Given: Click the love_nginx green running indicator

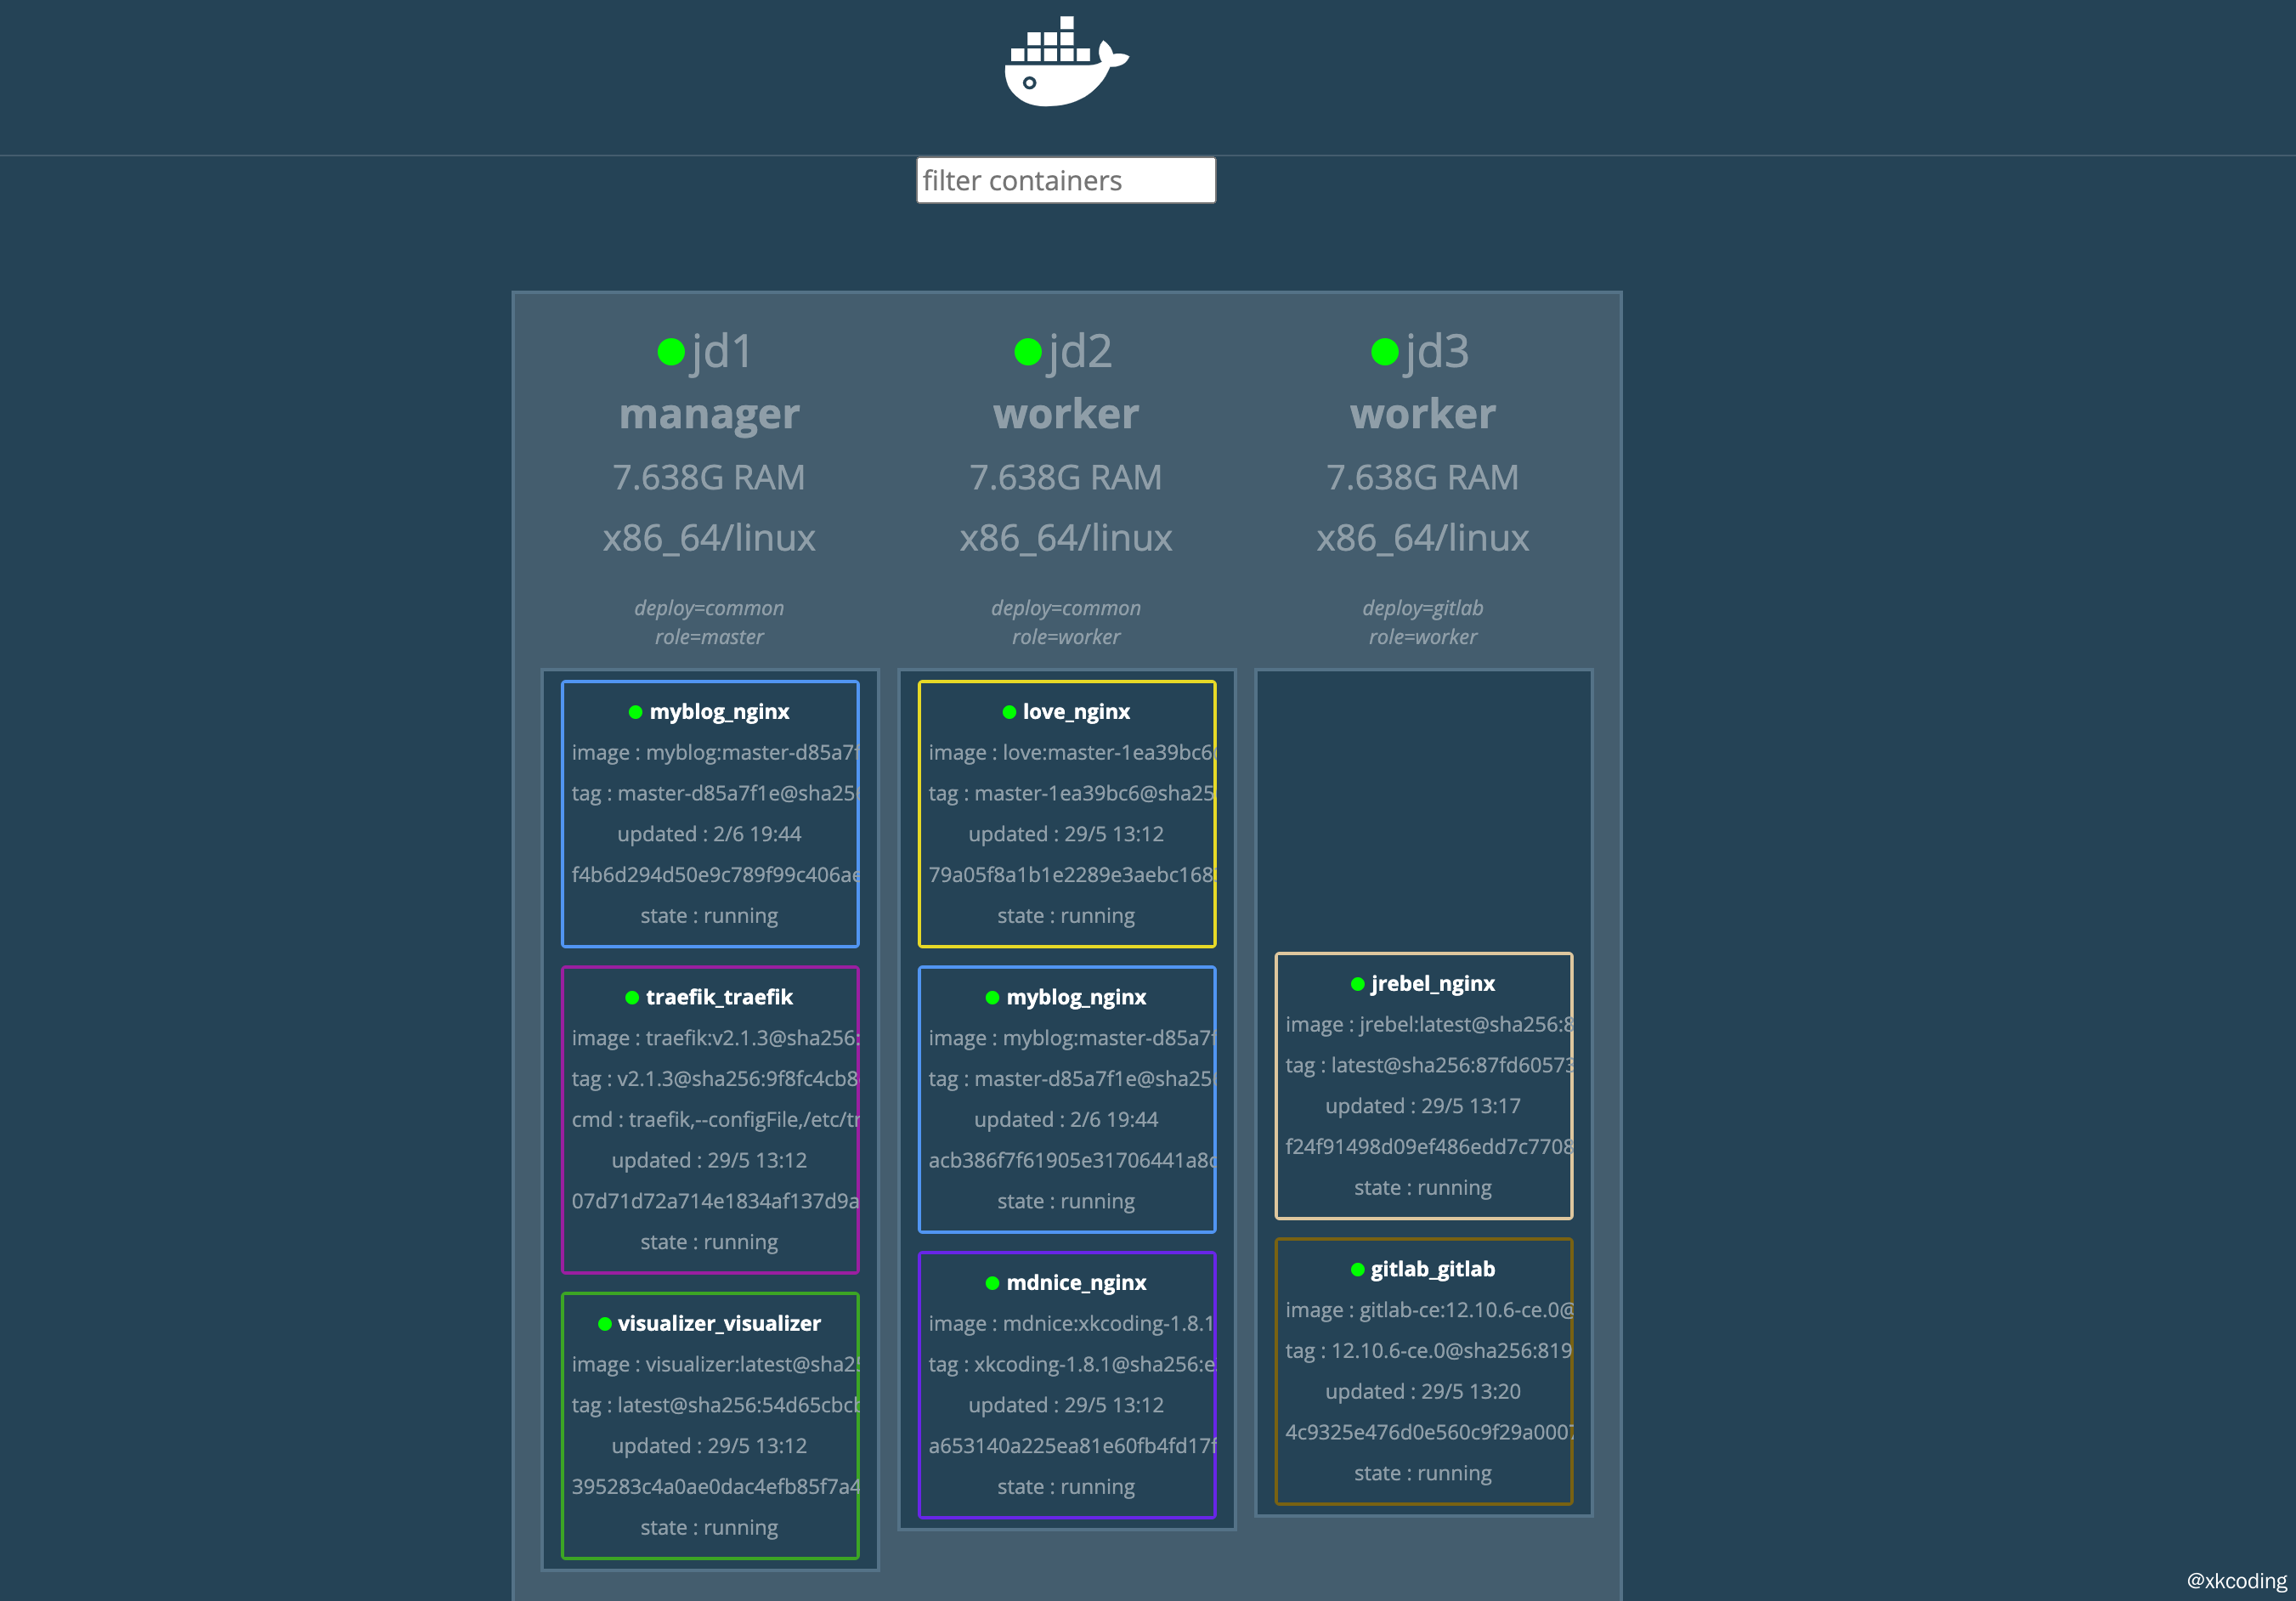Looking at the screenshot, I should pos(1009,712).
